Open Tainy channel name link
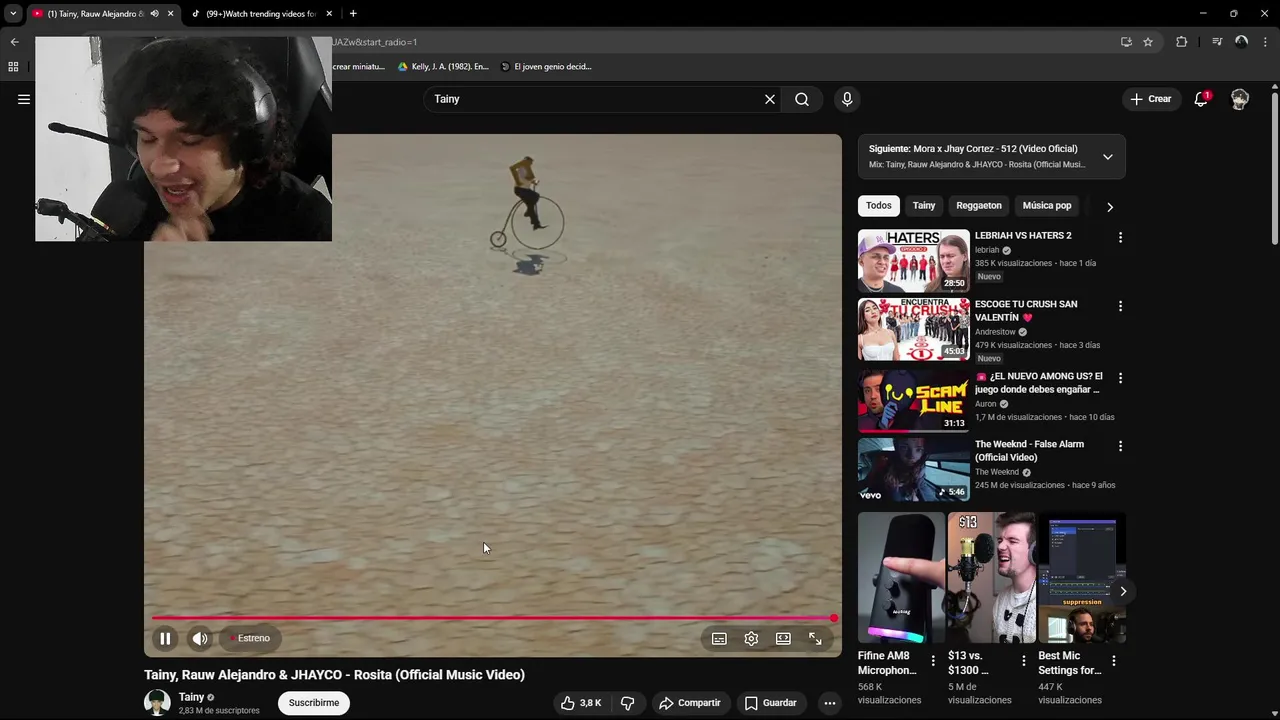1280x720 pixels. point(191,697)
